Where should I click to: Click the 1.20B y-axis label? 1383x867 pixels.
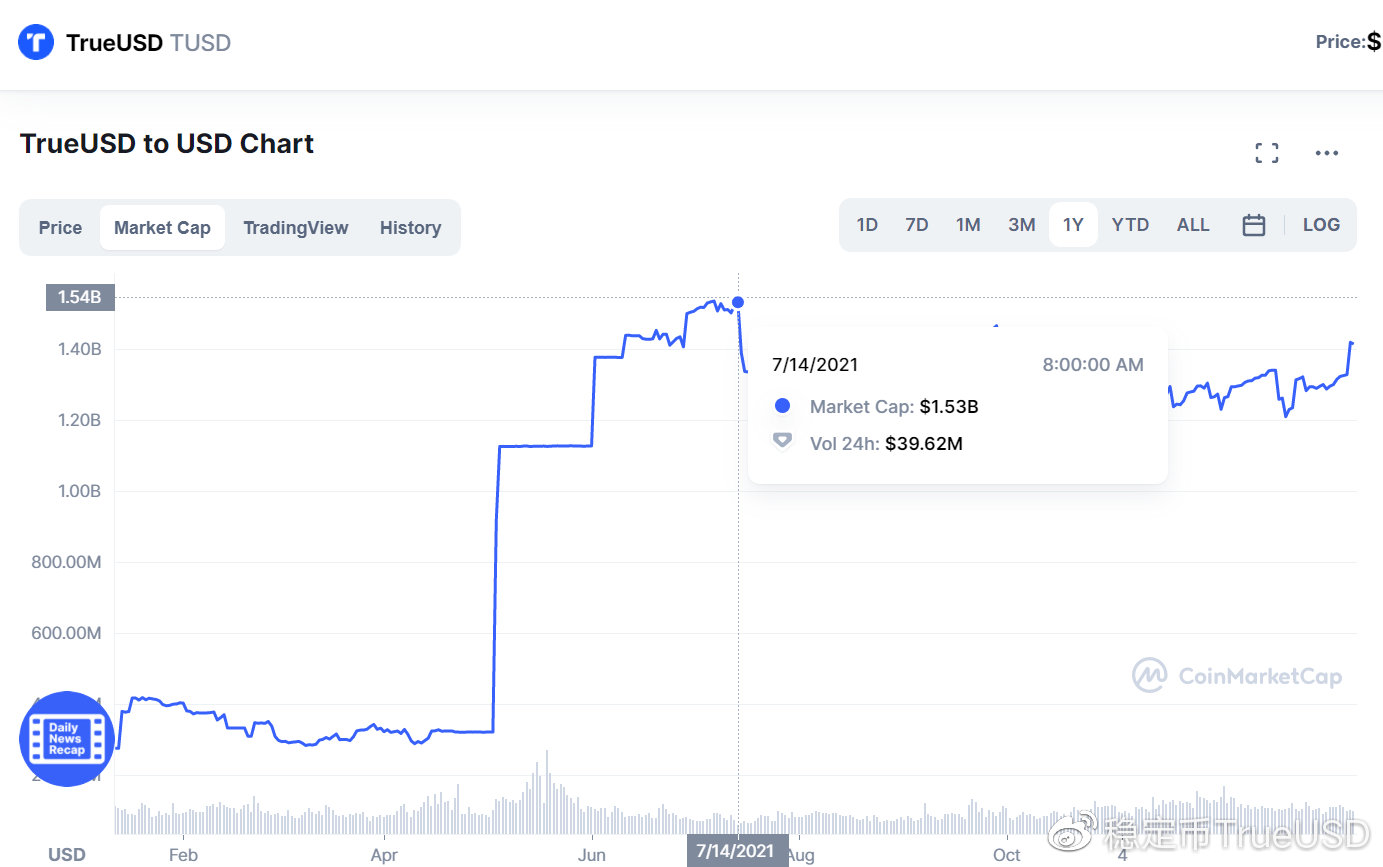(x=80, y=420)
